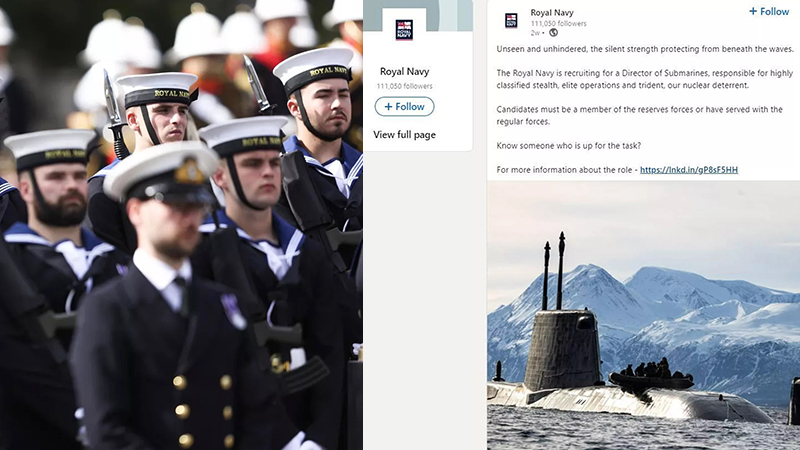Open the submarine photo in the post
800x450 pixels.
643,315
